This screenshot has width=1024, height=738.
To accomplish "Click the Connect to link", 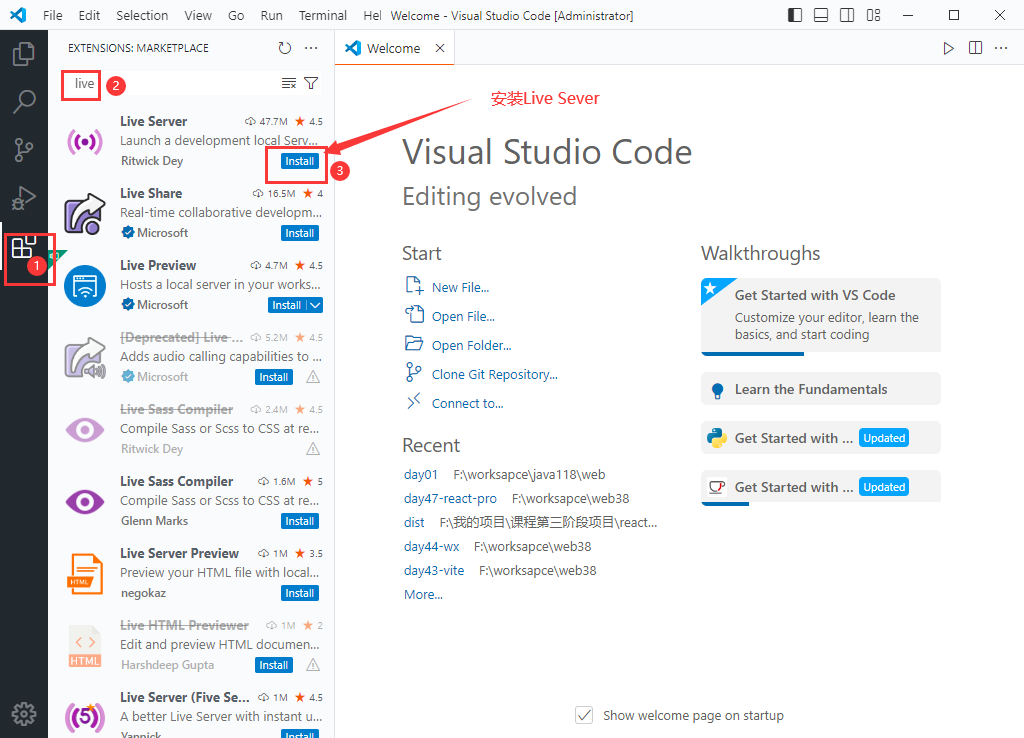I will pos(468,404).
